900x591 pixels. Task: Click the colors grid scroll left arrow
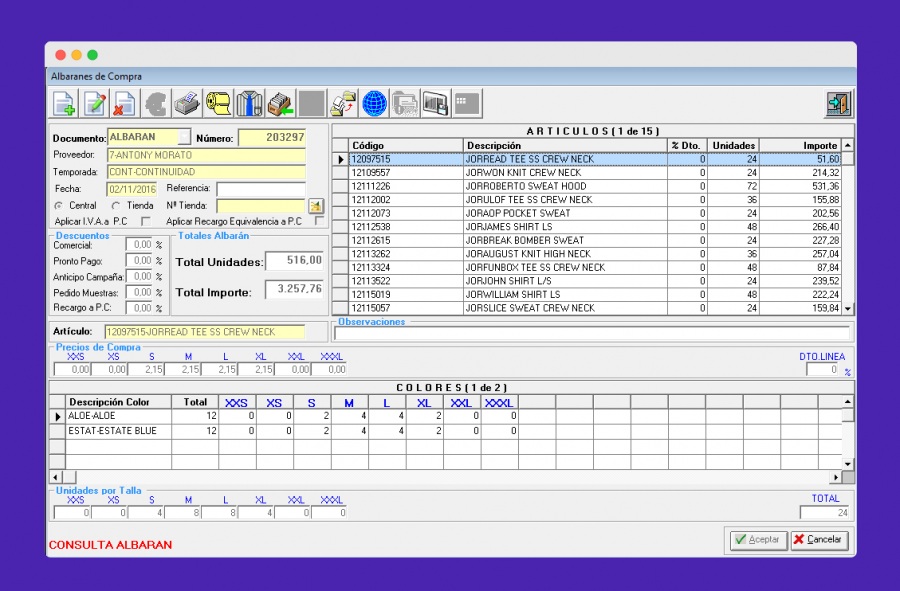coord(56,477)
